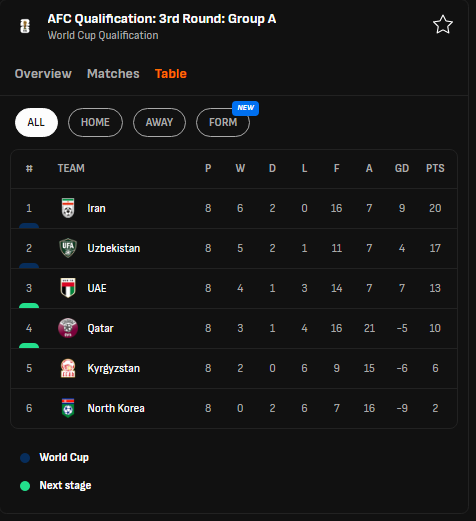Open North Korea's team crest
The image size is (476, 521).
click(x=68, y=408)
